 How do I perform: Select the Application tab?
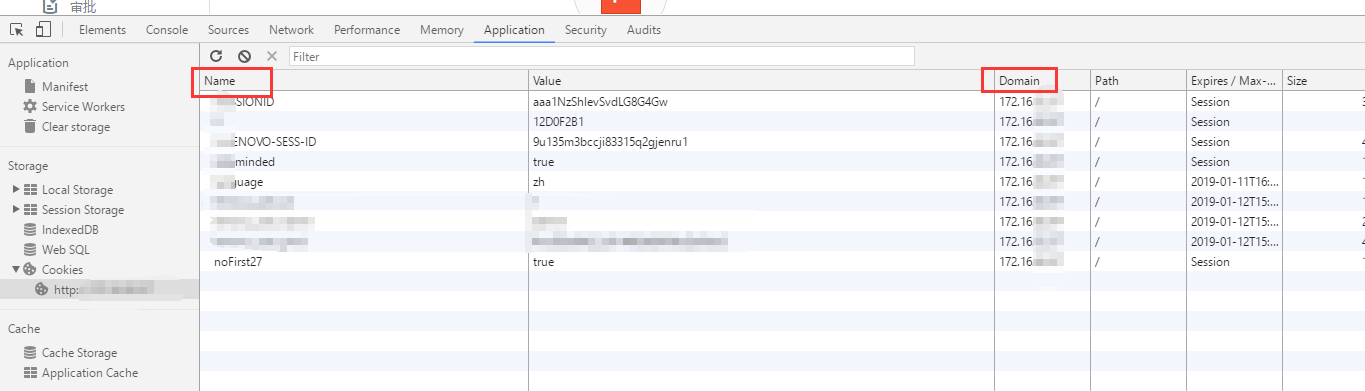point(514,30)
